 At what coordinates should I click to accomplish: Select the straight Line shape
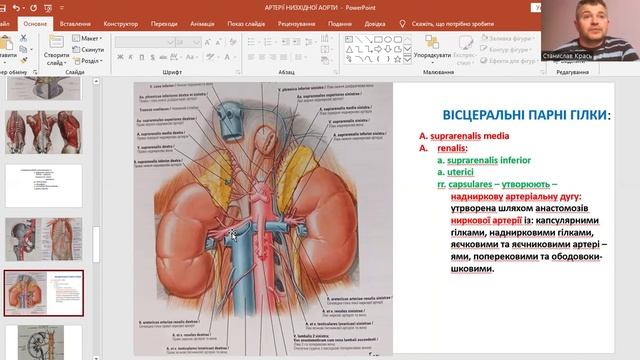click(x=358, y=40)
